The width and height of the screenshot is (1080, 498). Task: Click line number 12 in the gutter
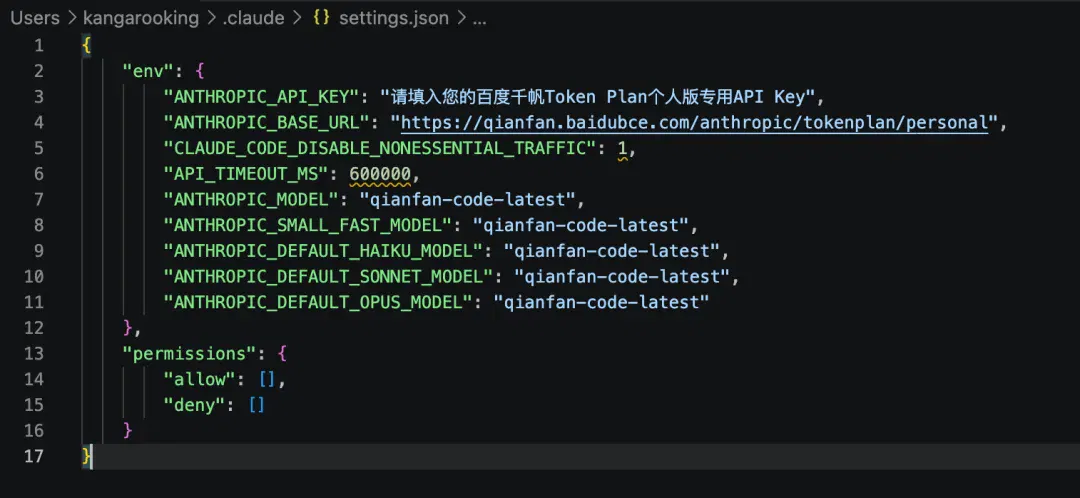pos(33,327)
